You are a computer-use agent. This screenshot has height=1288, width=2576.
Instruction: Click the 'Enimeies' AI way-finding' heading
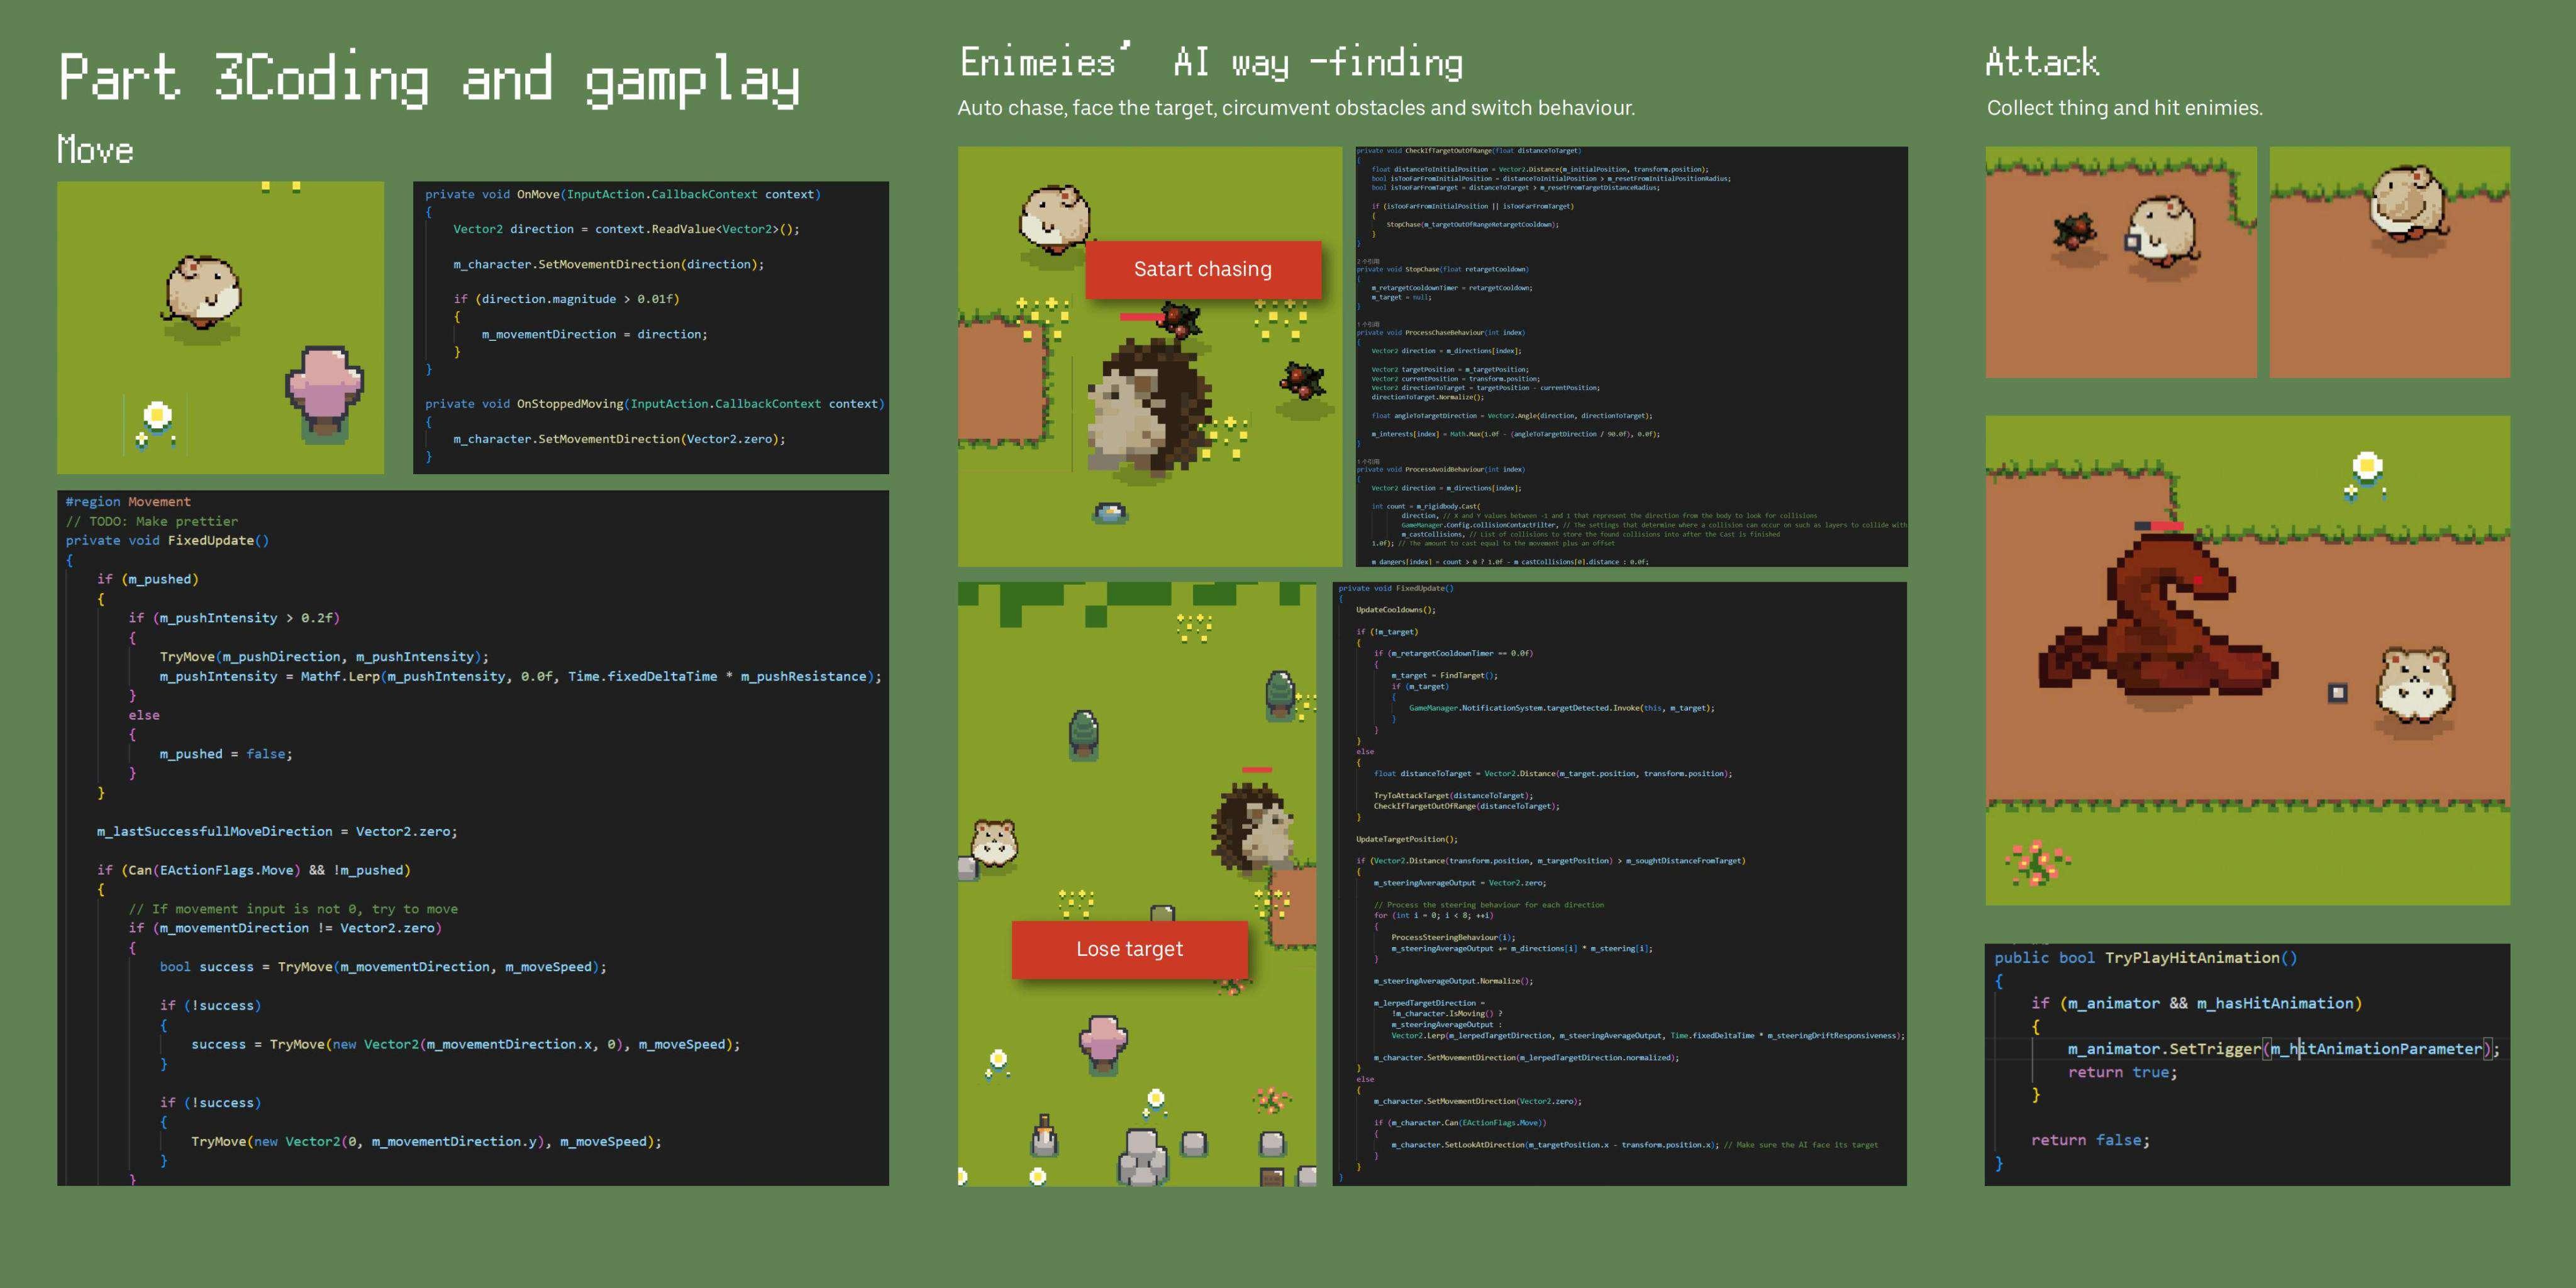[x=1210, y=62]
